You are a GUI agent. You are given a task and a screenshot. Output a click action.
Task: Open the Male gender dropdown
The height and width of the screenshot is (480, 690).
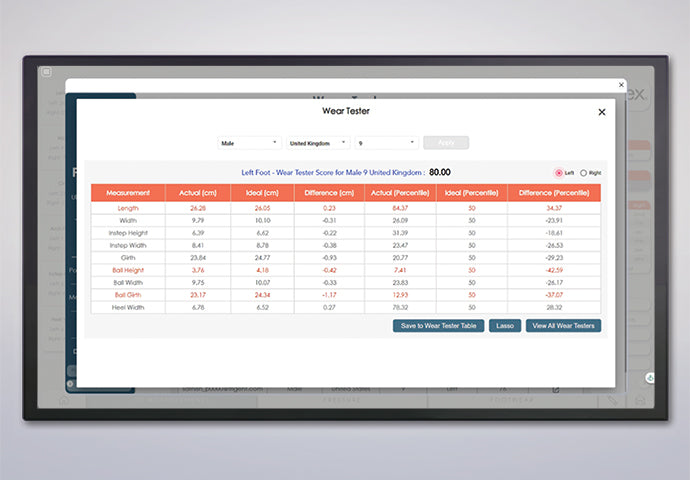[x=249, y=143]
